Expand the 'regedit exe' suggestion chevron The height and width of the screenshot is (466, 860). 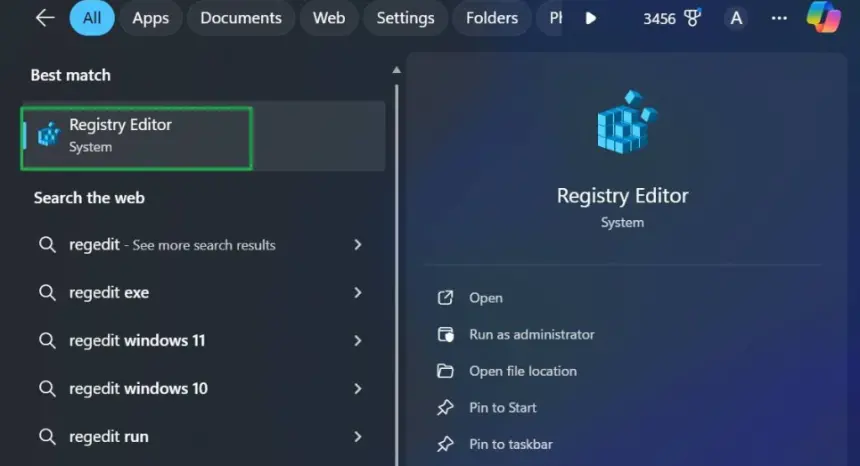[358, 293]
